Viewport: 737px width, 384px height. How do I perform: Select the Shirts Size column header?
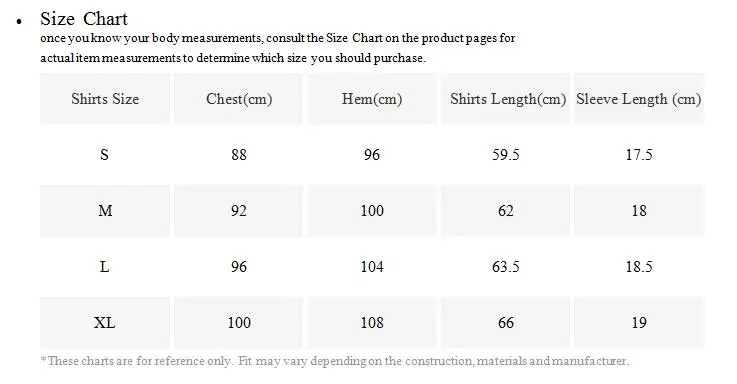105,99
